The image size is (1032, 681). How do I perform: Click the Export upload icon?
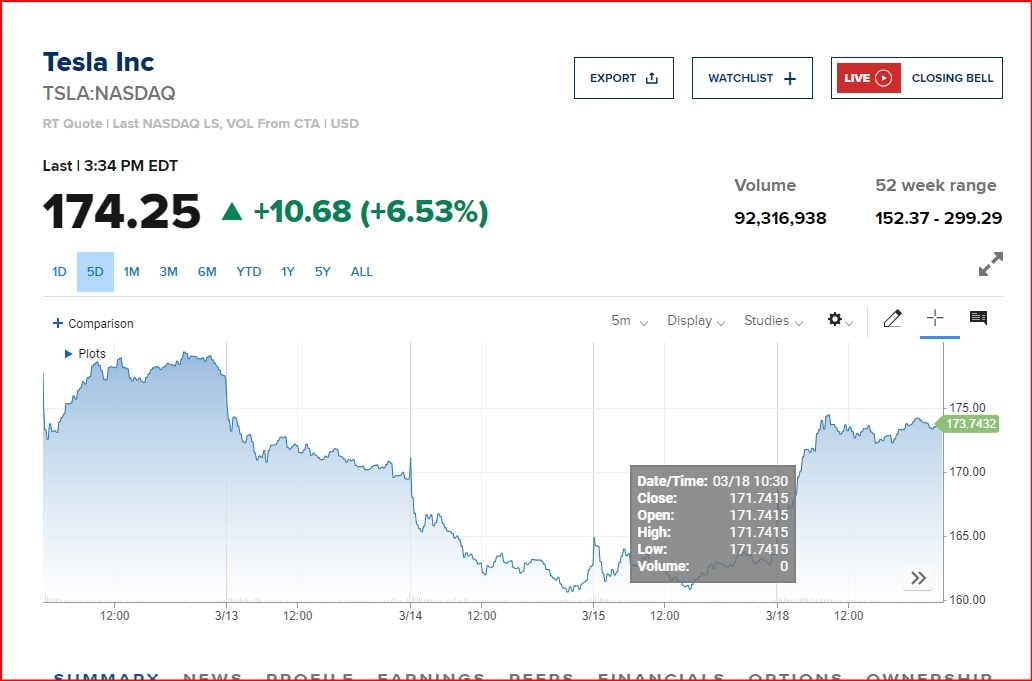[x=652, y=78]
